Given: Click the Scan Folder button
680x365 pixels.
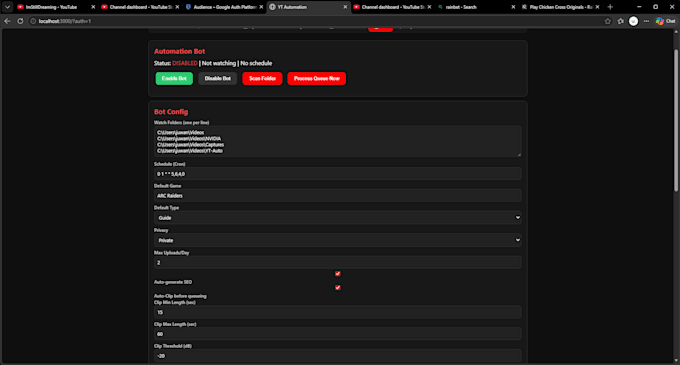Looking at the screenshot, I should [262, 78].
